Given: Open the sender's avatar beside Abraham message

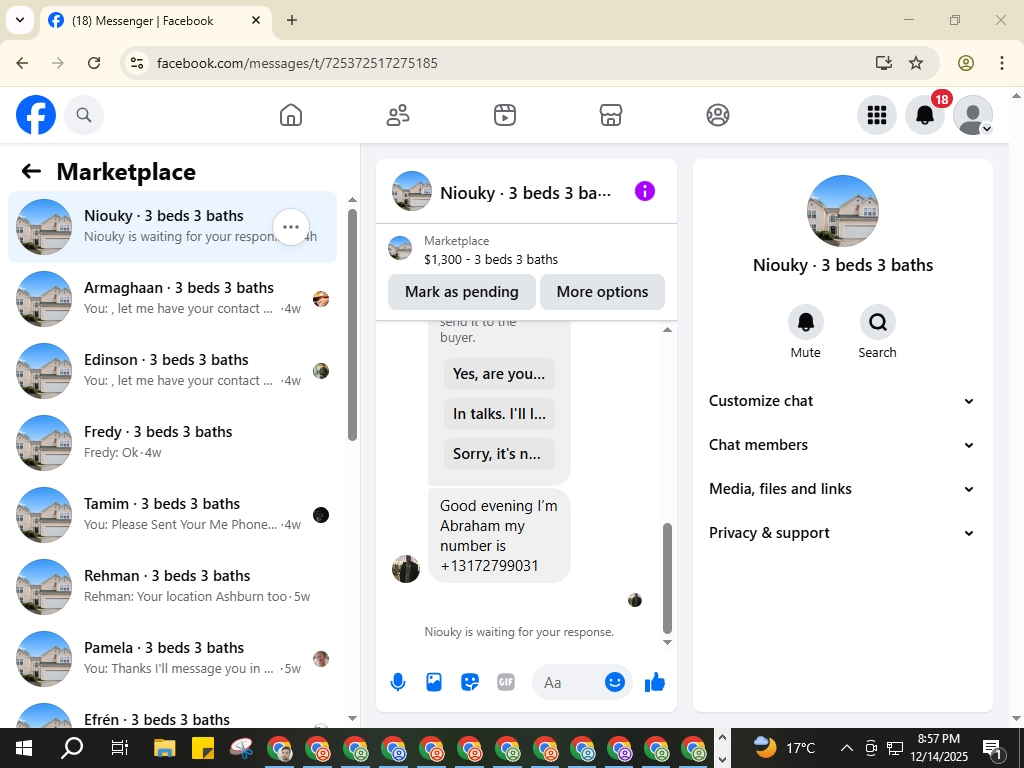Looking at the screenshot, I should tap(406, 569).
